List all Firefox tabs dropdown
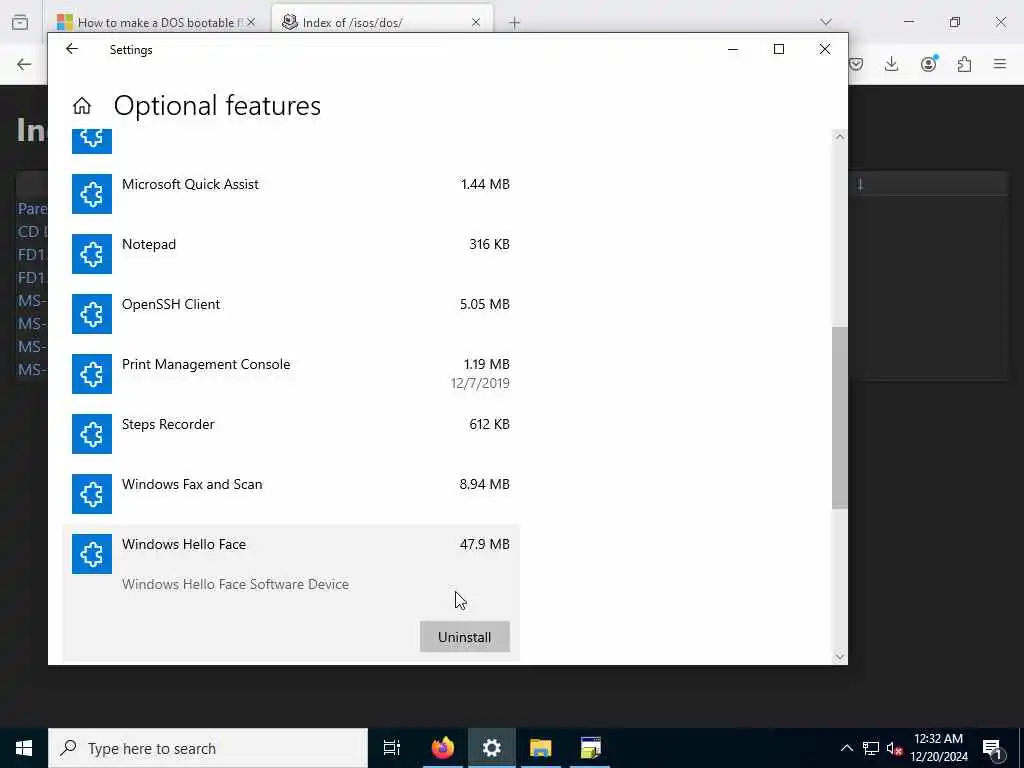 826,22
